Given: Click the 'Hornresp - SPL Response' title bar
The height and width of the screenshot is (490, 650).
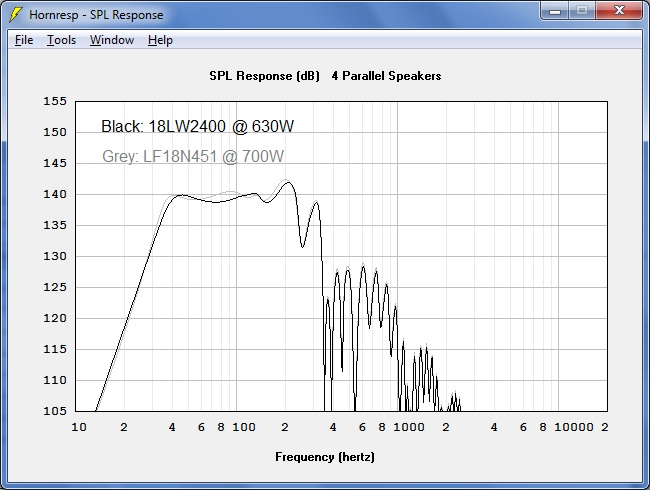Looking at the screenshot, I should tap(96, 15).
